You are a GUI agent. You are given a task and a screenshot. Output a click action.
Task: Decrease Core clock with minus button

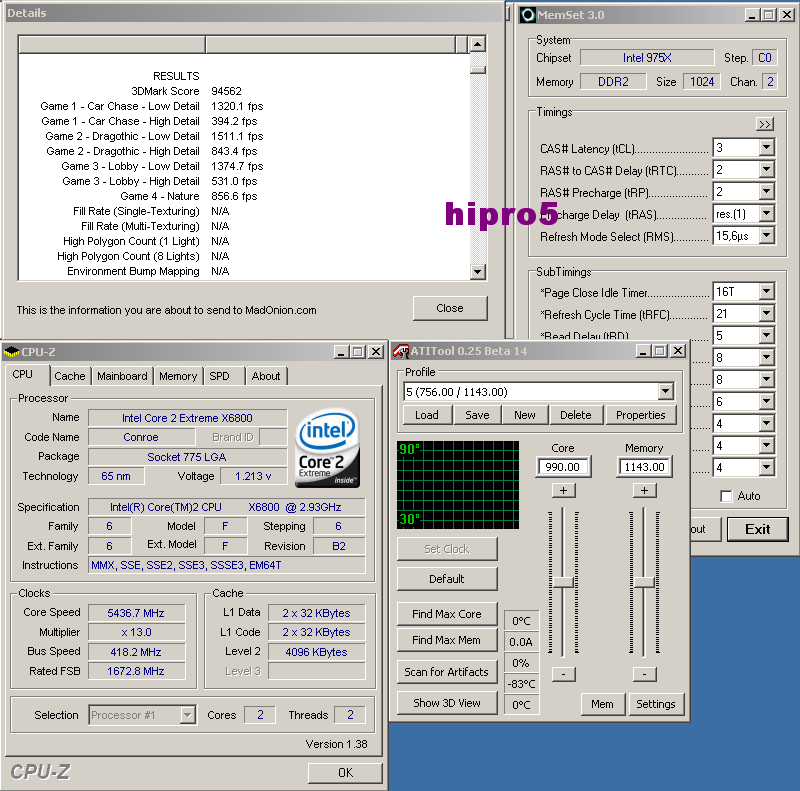[563, 674]
